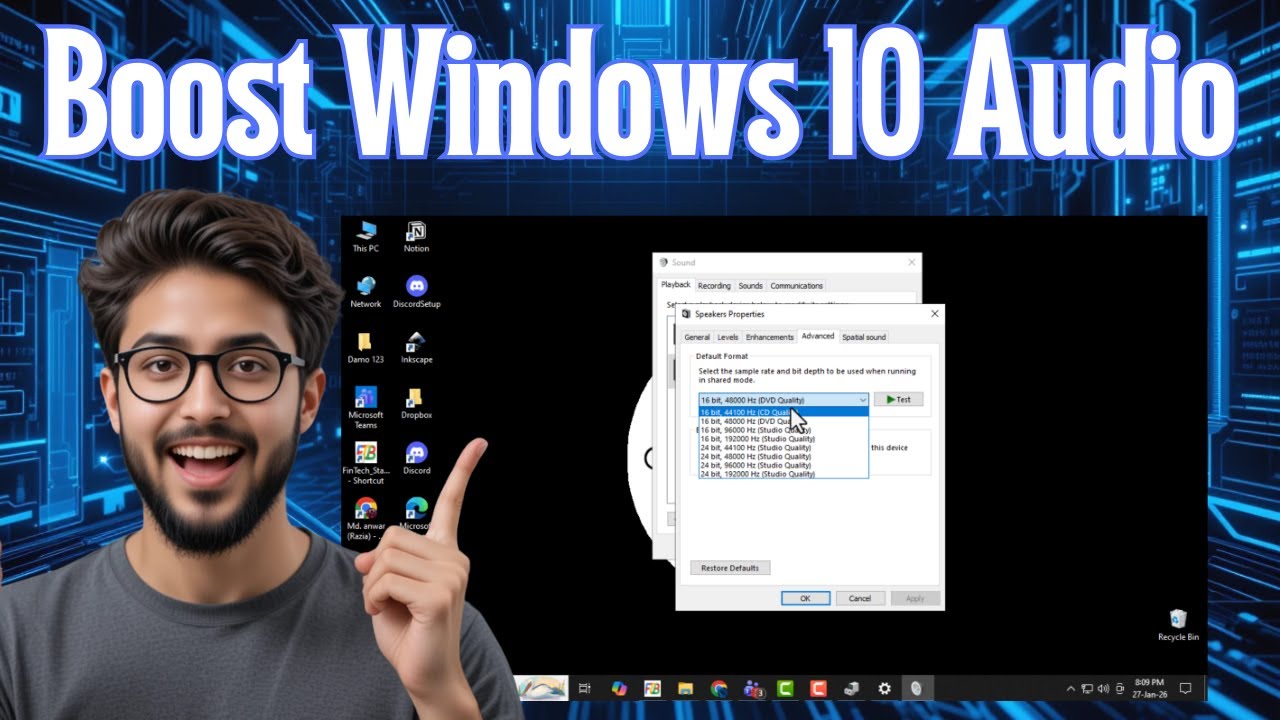The image size is (1280, 720).
Task: Select the Network desktop icon
Action: 366,291
